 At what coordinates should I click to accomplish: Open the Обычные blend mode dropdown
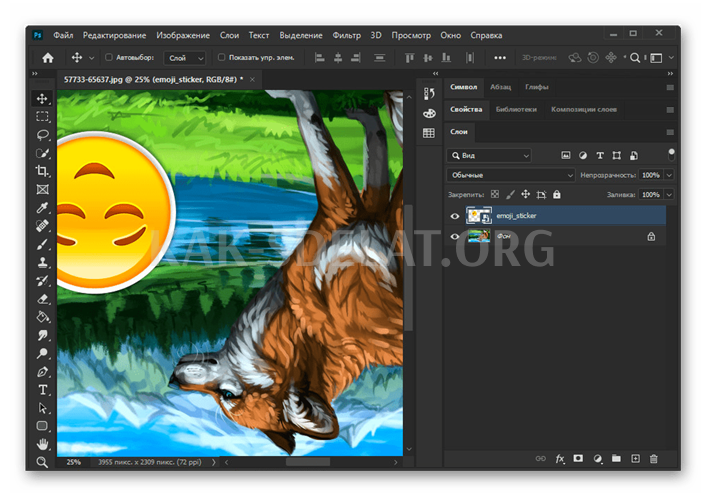coord(511,175)
